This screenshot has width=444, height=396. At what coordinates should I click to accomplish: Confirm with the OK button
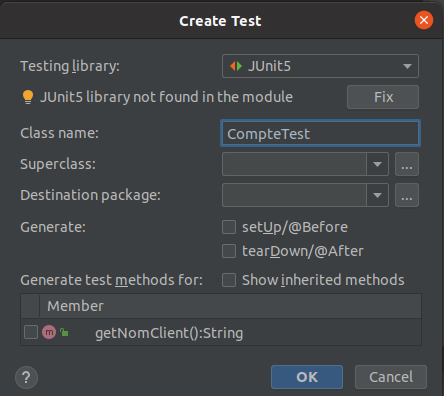[307, 377]
